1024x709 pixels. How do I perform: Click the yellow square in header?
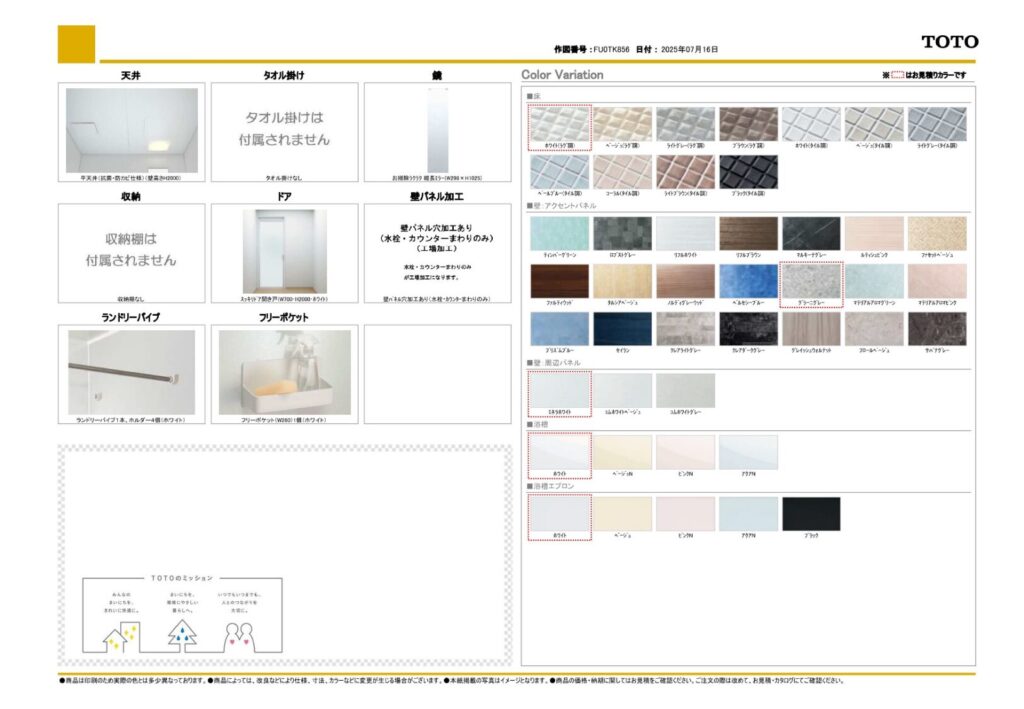pos(77,44)
